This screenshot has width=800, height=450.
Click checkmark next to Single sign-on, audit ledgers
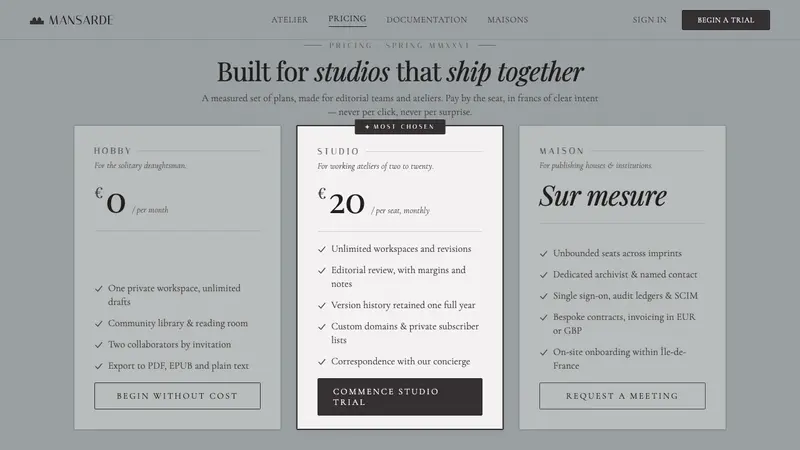tap(543, 296)
